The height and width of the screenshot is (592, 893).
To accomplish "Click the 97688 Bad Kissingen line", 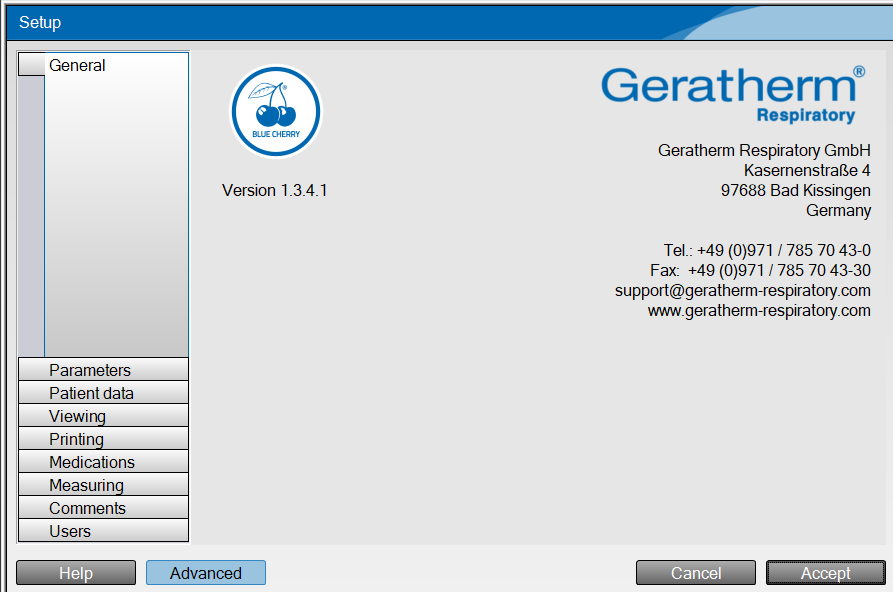I will coord(796,190).
